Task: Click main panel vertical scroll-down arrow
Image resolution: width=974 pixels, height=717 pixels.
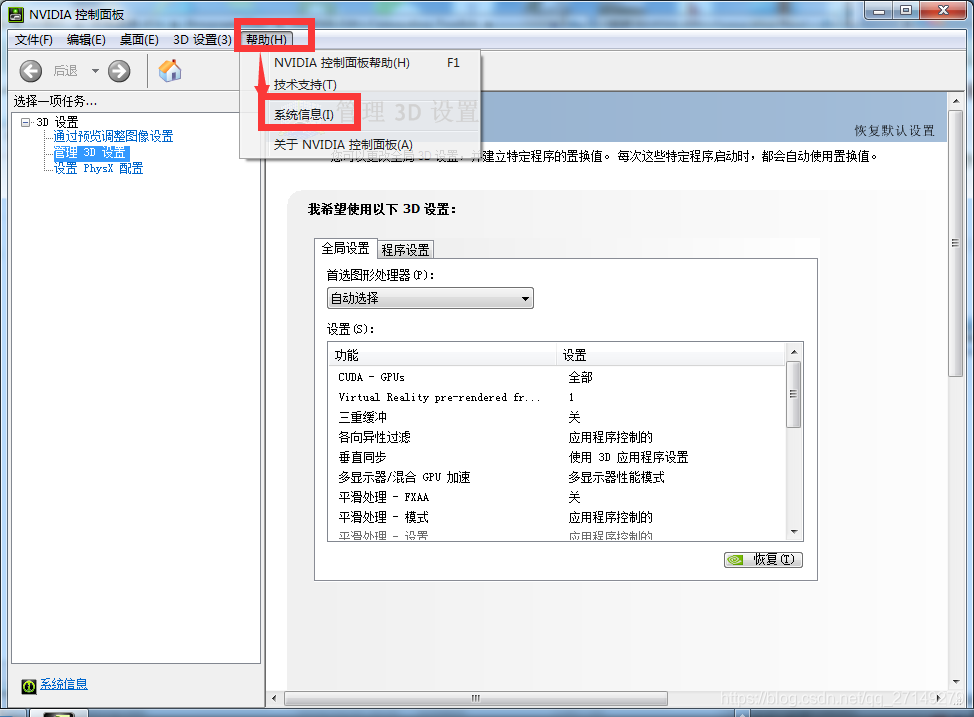Action: [x=955, y=682]
